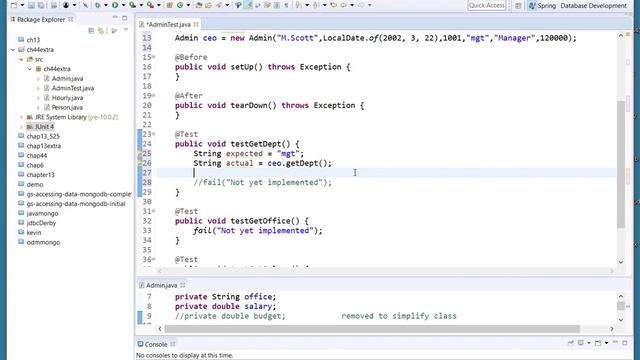Collapse all in Package Explorer
This screenshot has height=360, width=640.
coord(91,31)
